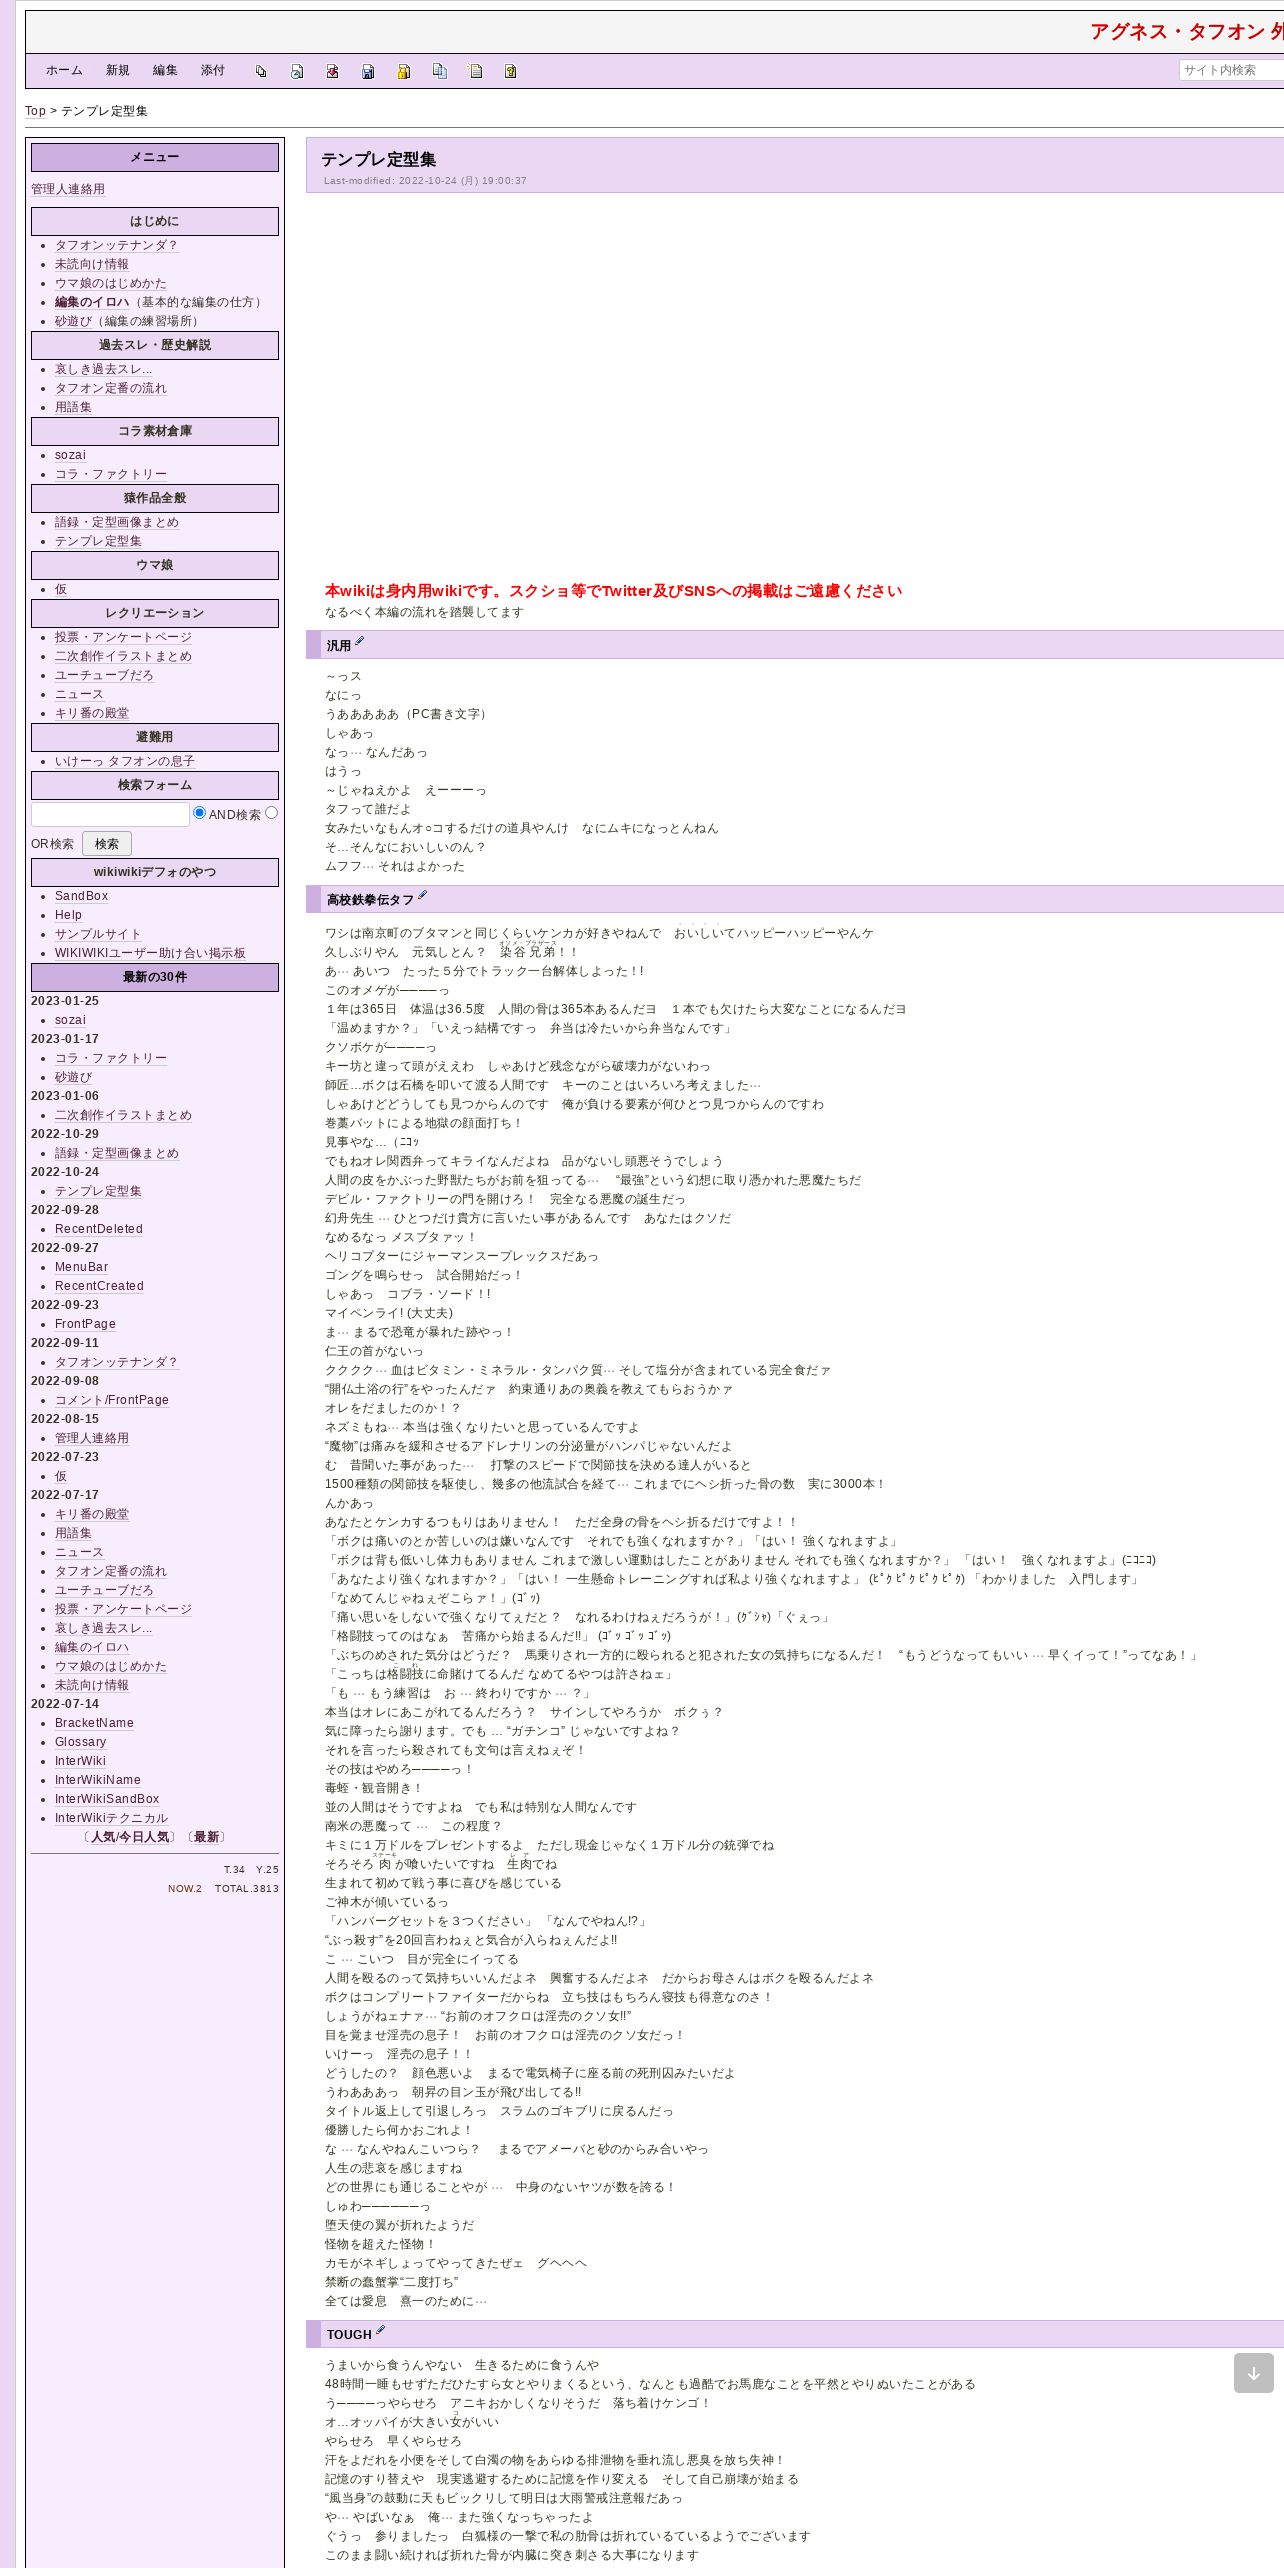
Task: Click 最新 link at sidebar bottom
Action: [x=207, y=1837]
